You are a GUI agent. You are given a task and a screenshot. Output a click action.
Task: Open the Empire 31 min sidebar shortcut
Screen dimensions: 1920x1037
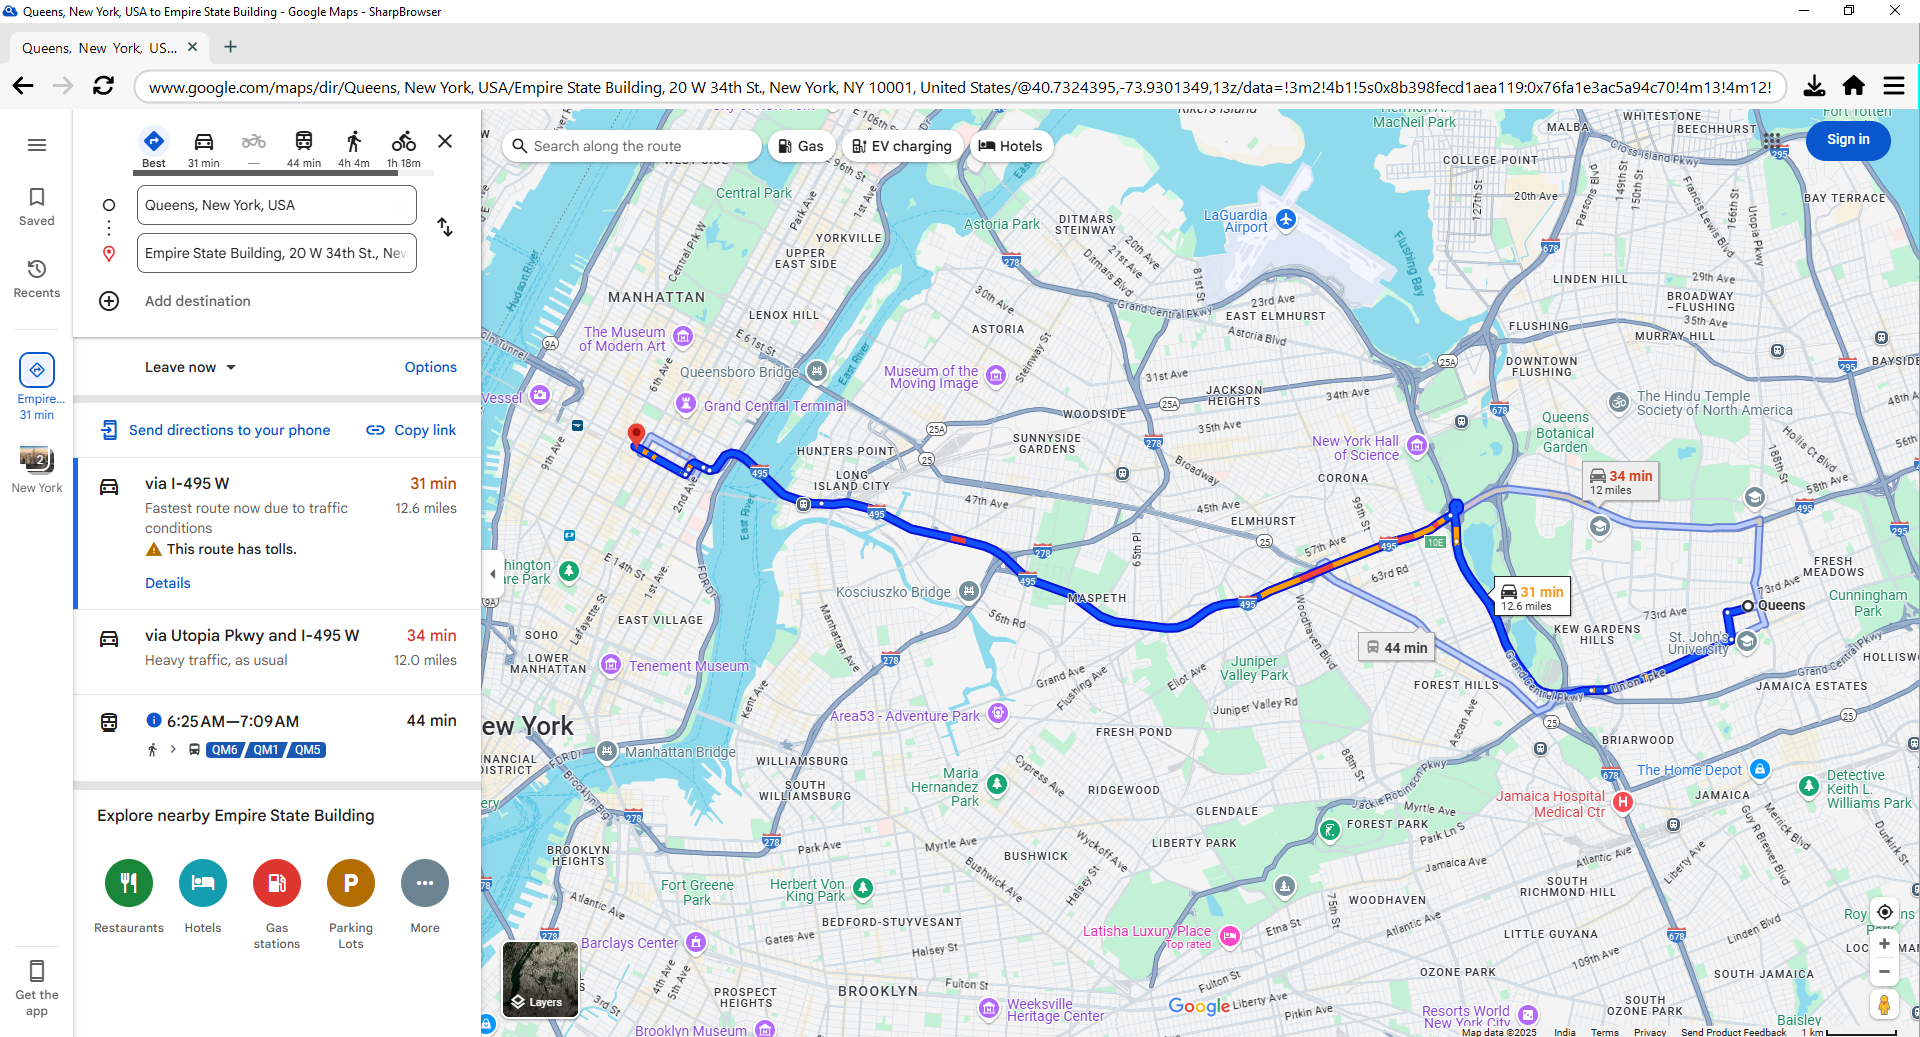37,386
